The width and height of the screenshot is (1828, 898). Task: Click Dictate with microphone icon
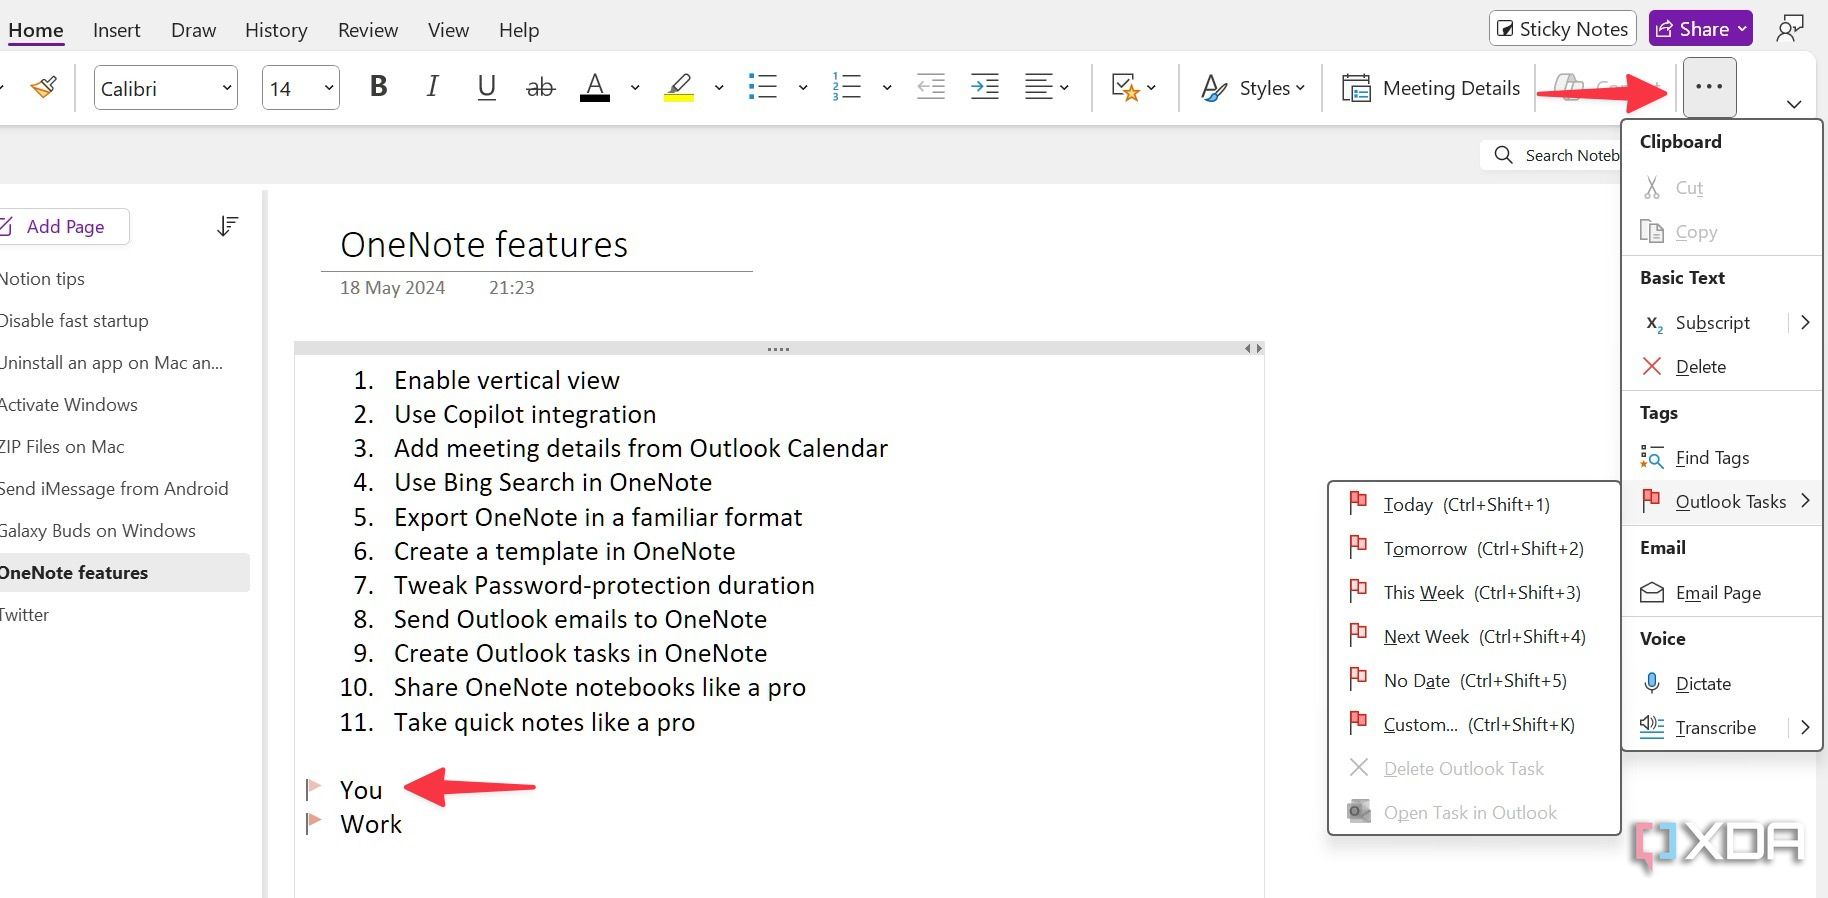1703,684
